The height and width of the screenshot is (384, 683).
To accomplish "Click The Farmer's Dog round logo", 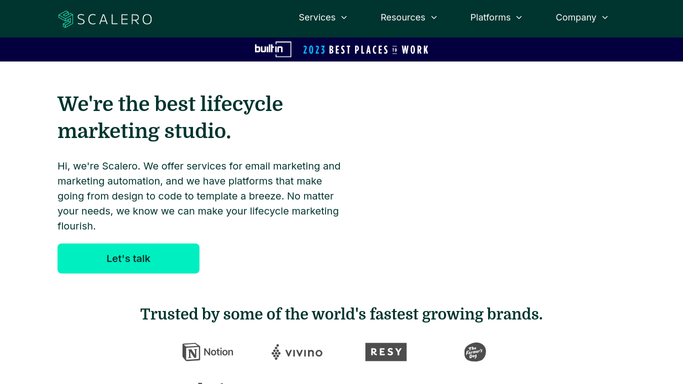I will point(475,352).
